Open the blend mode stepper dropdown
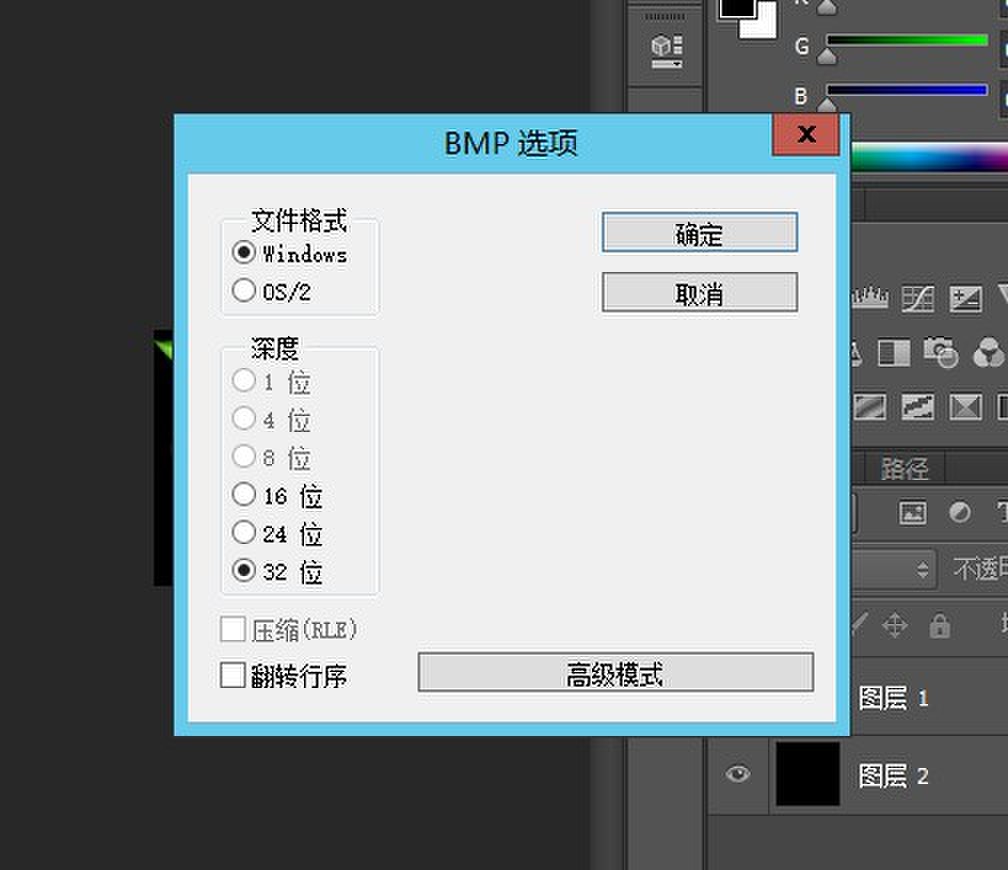The height and width of the screenshot is (870, 1008). pos(921,568)
